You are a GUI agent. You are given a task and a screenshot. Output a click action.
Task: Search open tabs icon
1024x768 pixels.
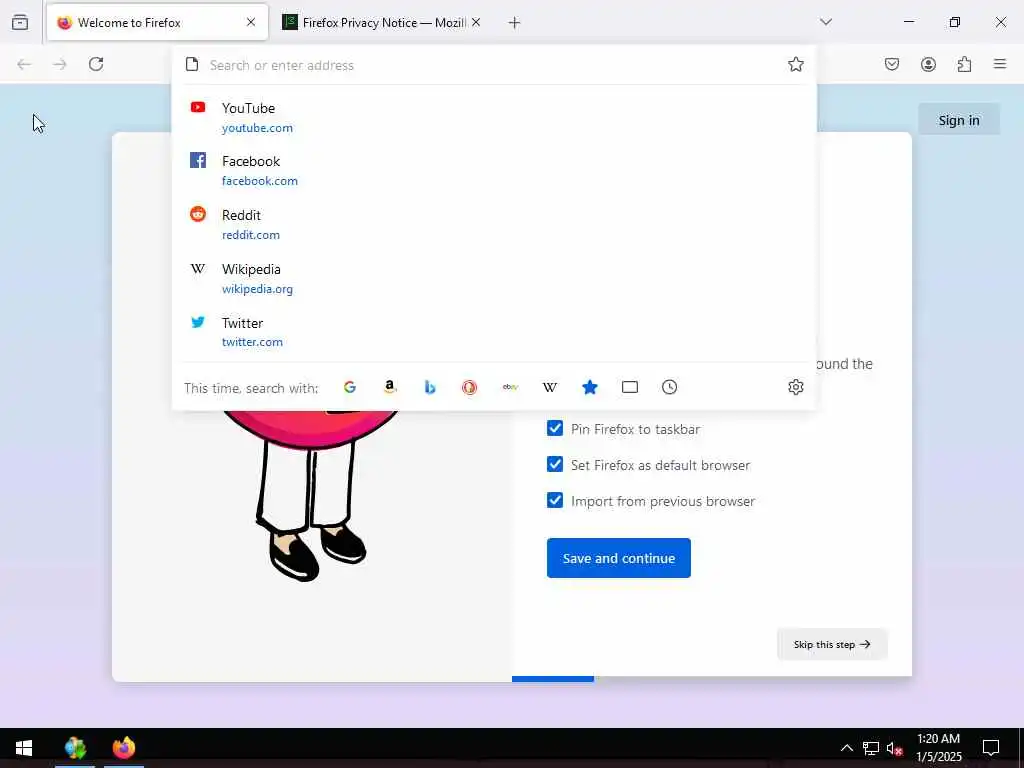pyautogui.click(x=630, y=387)
